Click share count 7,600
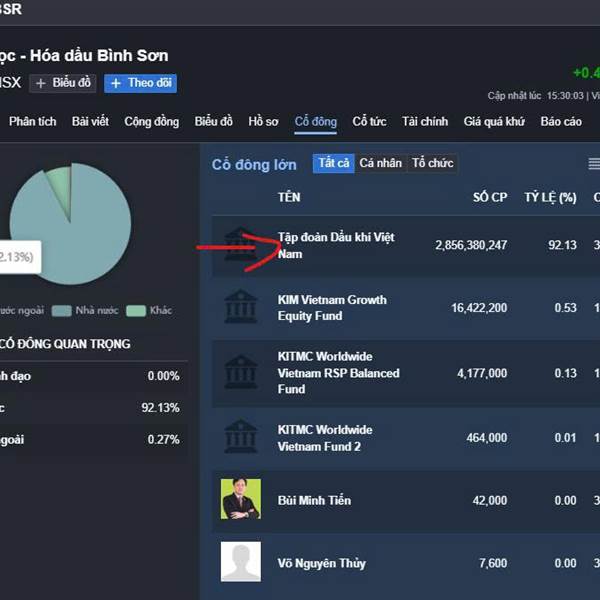Viewport: 600px width, 600px height. pos(493,563)
